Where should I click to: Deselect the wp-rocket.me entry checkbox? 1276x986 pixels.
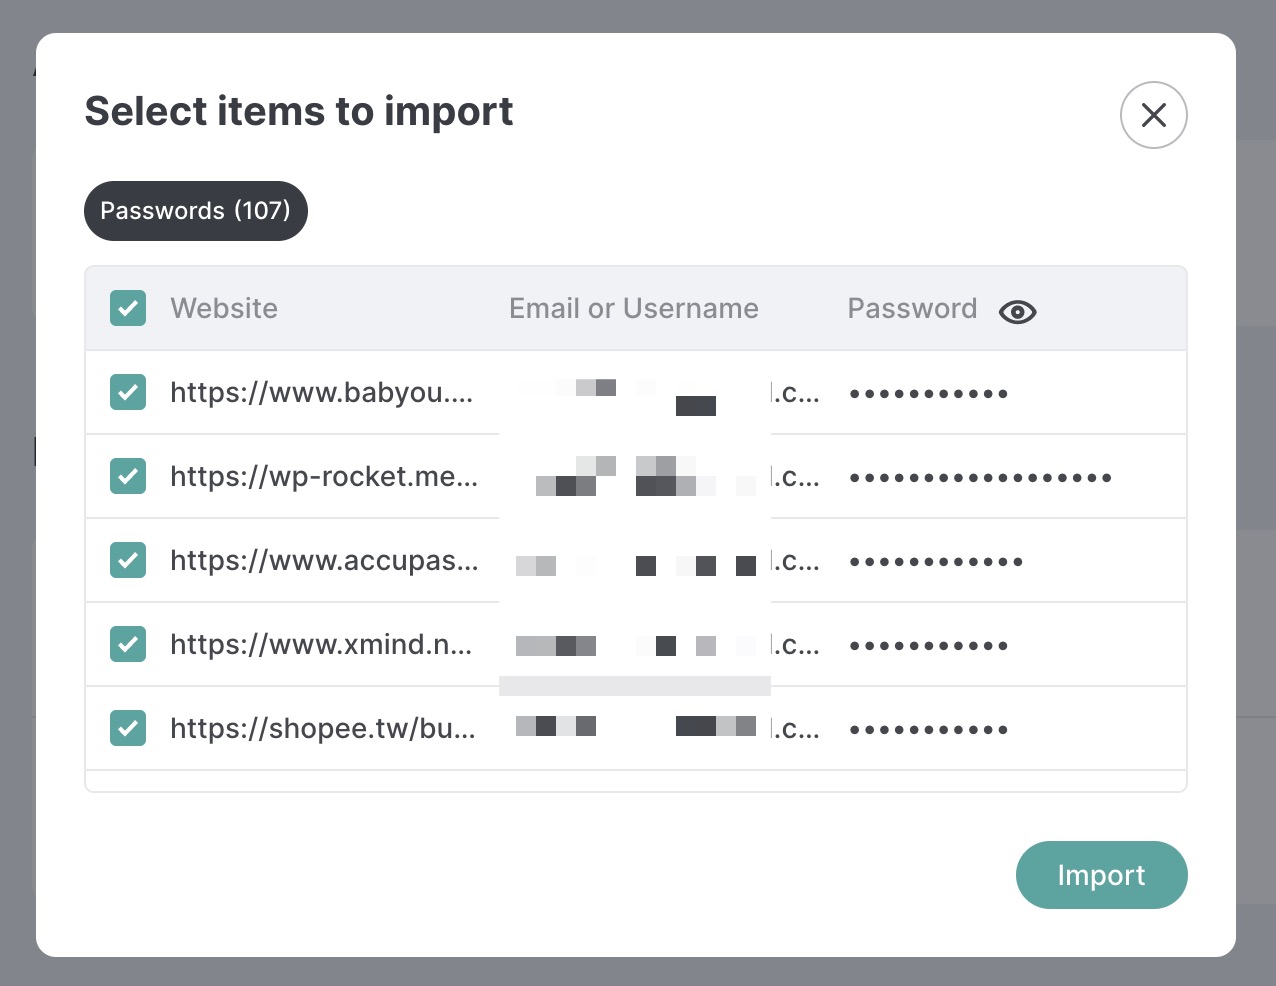pos(128,476)
